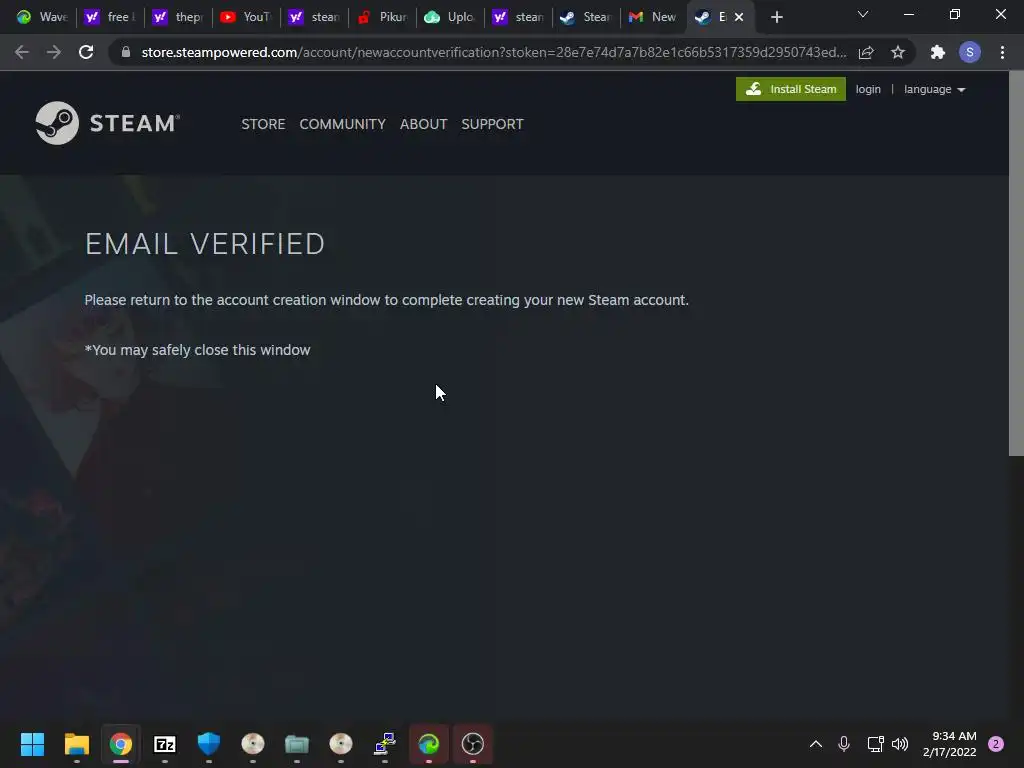The height and width of the screenshot is (768, 1024).
Task: Click the share page icon
Action: pyautogui.click(x=866, y=52)
